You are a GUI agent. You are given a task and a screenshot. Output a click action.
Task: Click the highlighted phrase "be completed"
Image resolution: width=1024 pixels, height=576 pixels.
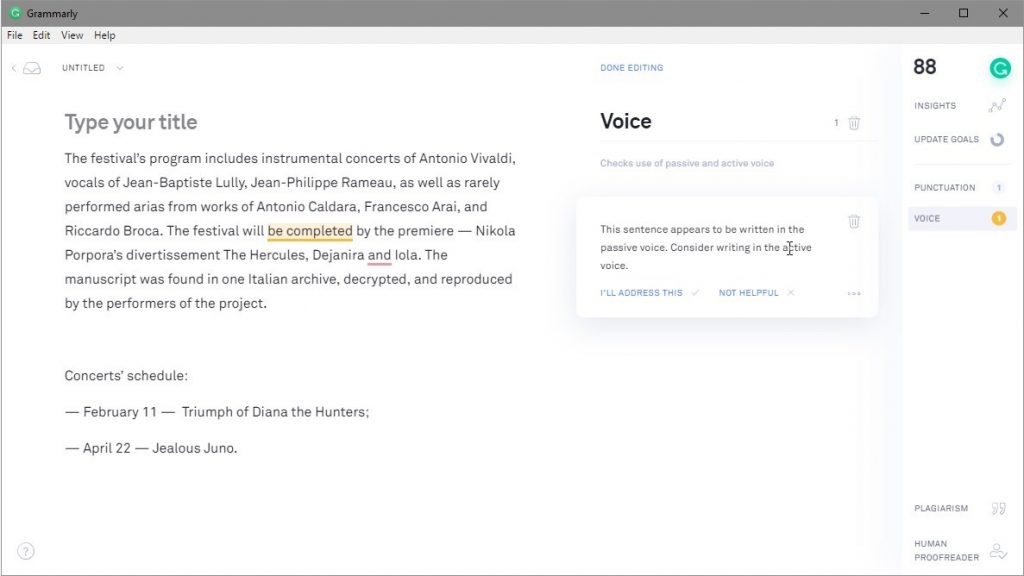pyautogui.click(x=310, y=231)
